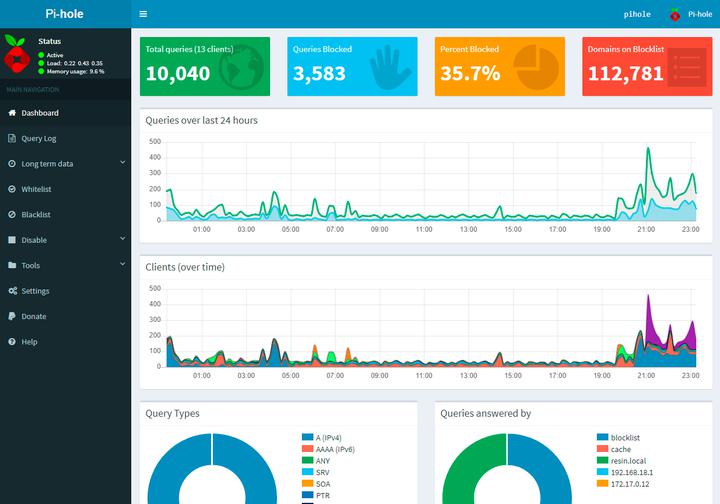Viewport: 720px width, 504px height.
Task: Toggle sidebar with the hamburger menu icon
Action: 143,14
